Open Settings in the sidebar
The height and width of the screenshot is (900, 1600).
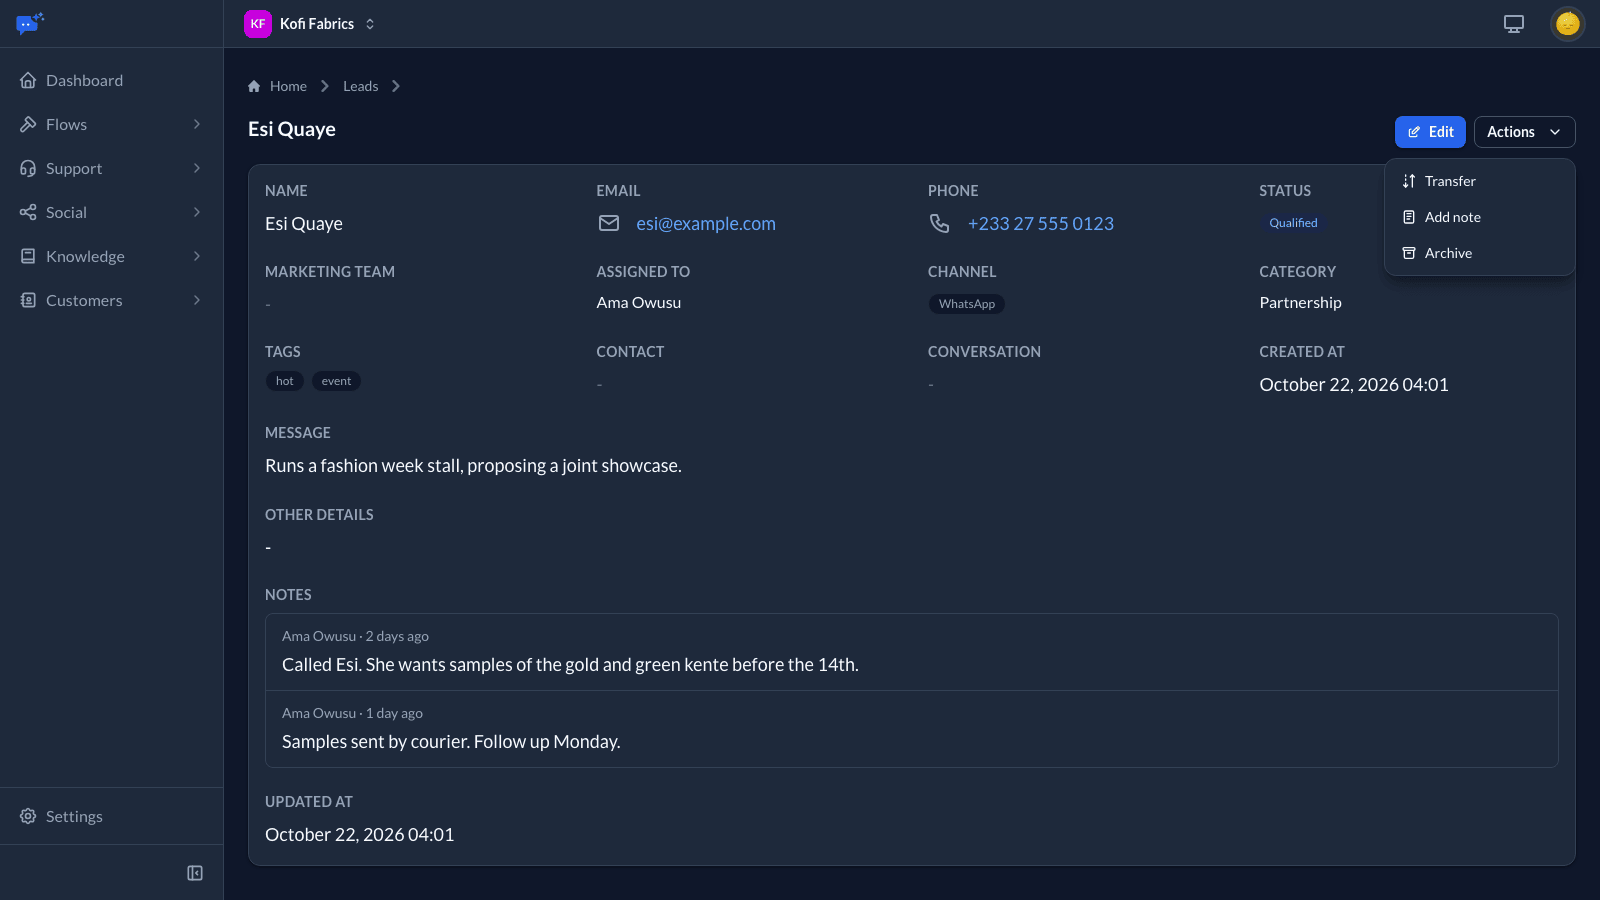(x=111, y=816)
